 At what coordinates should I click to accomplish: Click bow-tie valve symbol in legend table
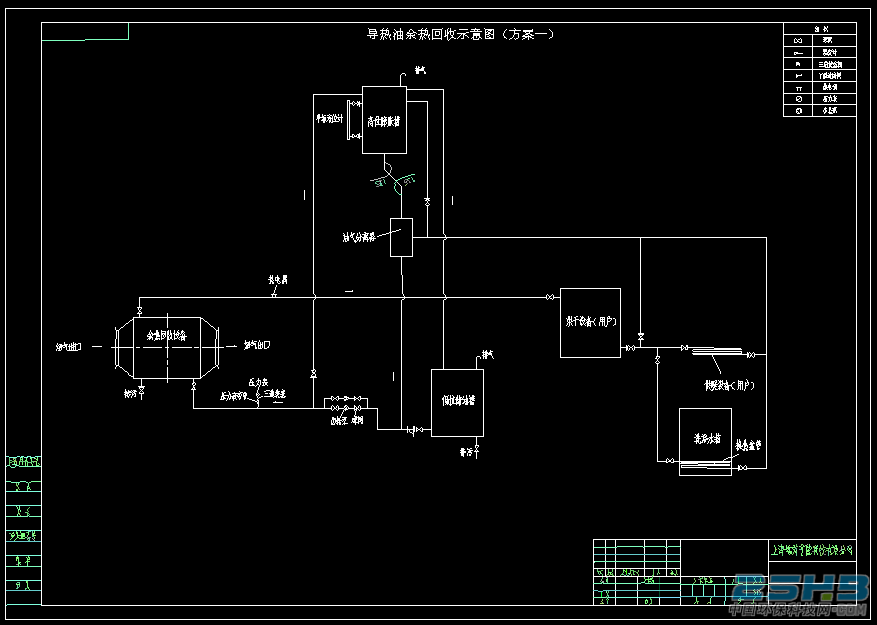(x=799, y=40)
